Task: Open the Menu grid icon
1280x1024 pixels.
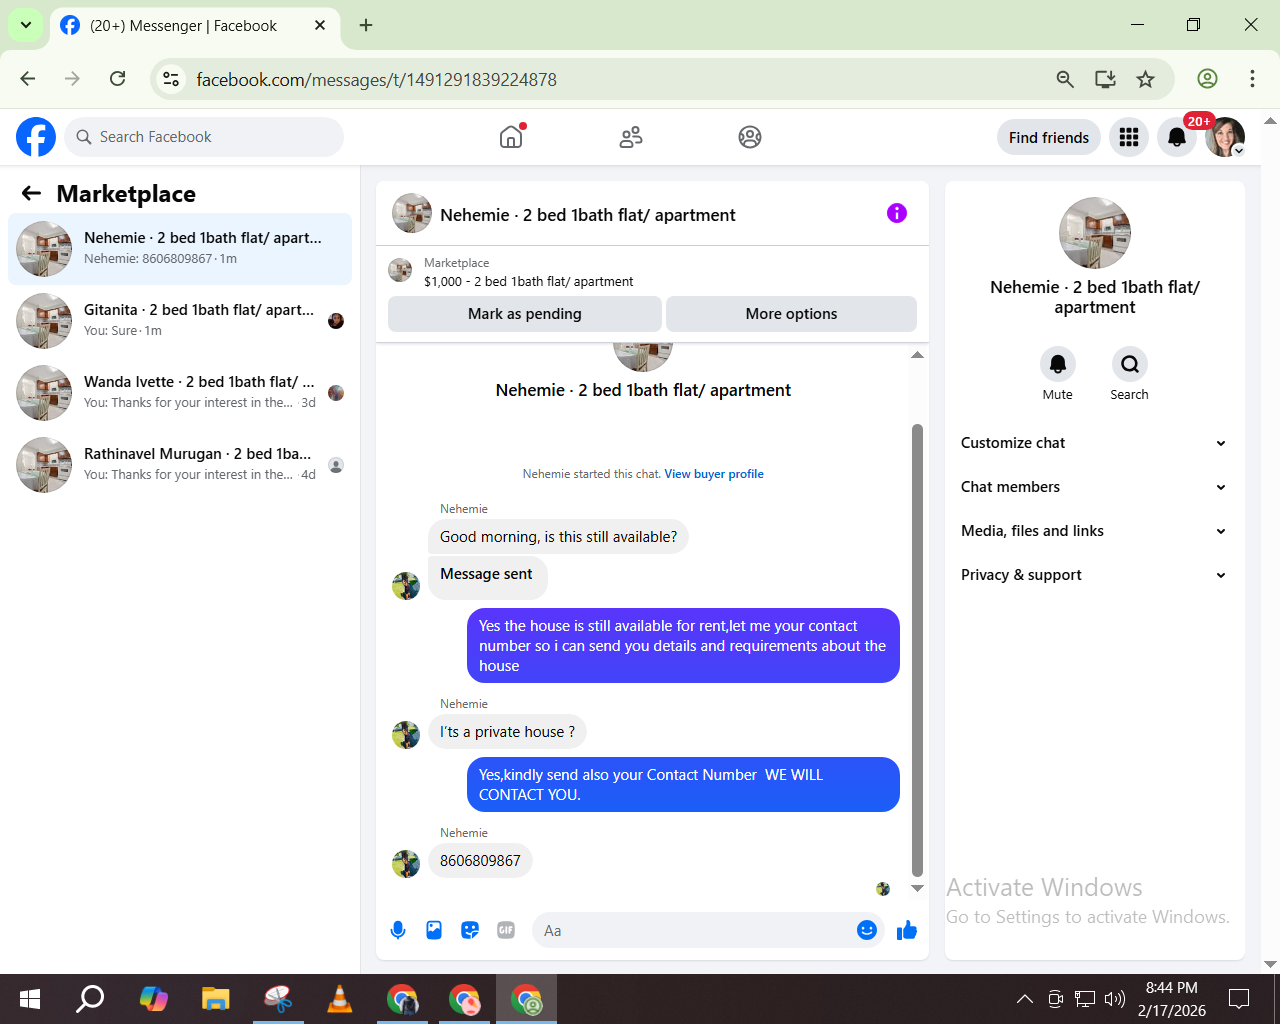Action: pos(1129,137)
